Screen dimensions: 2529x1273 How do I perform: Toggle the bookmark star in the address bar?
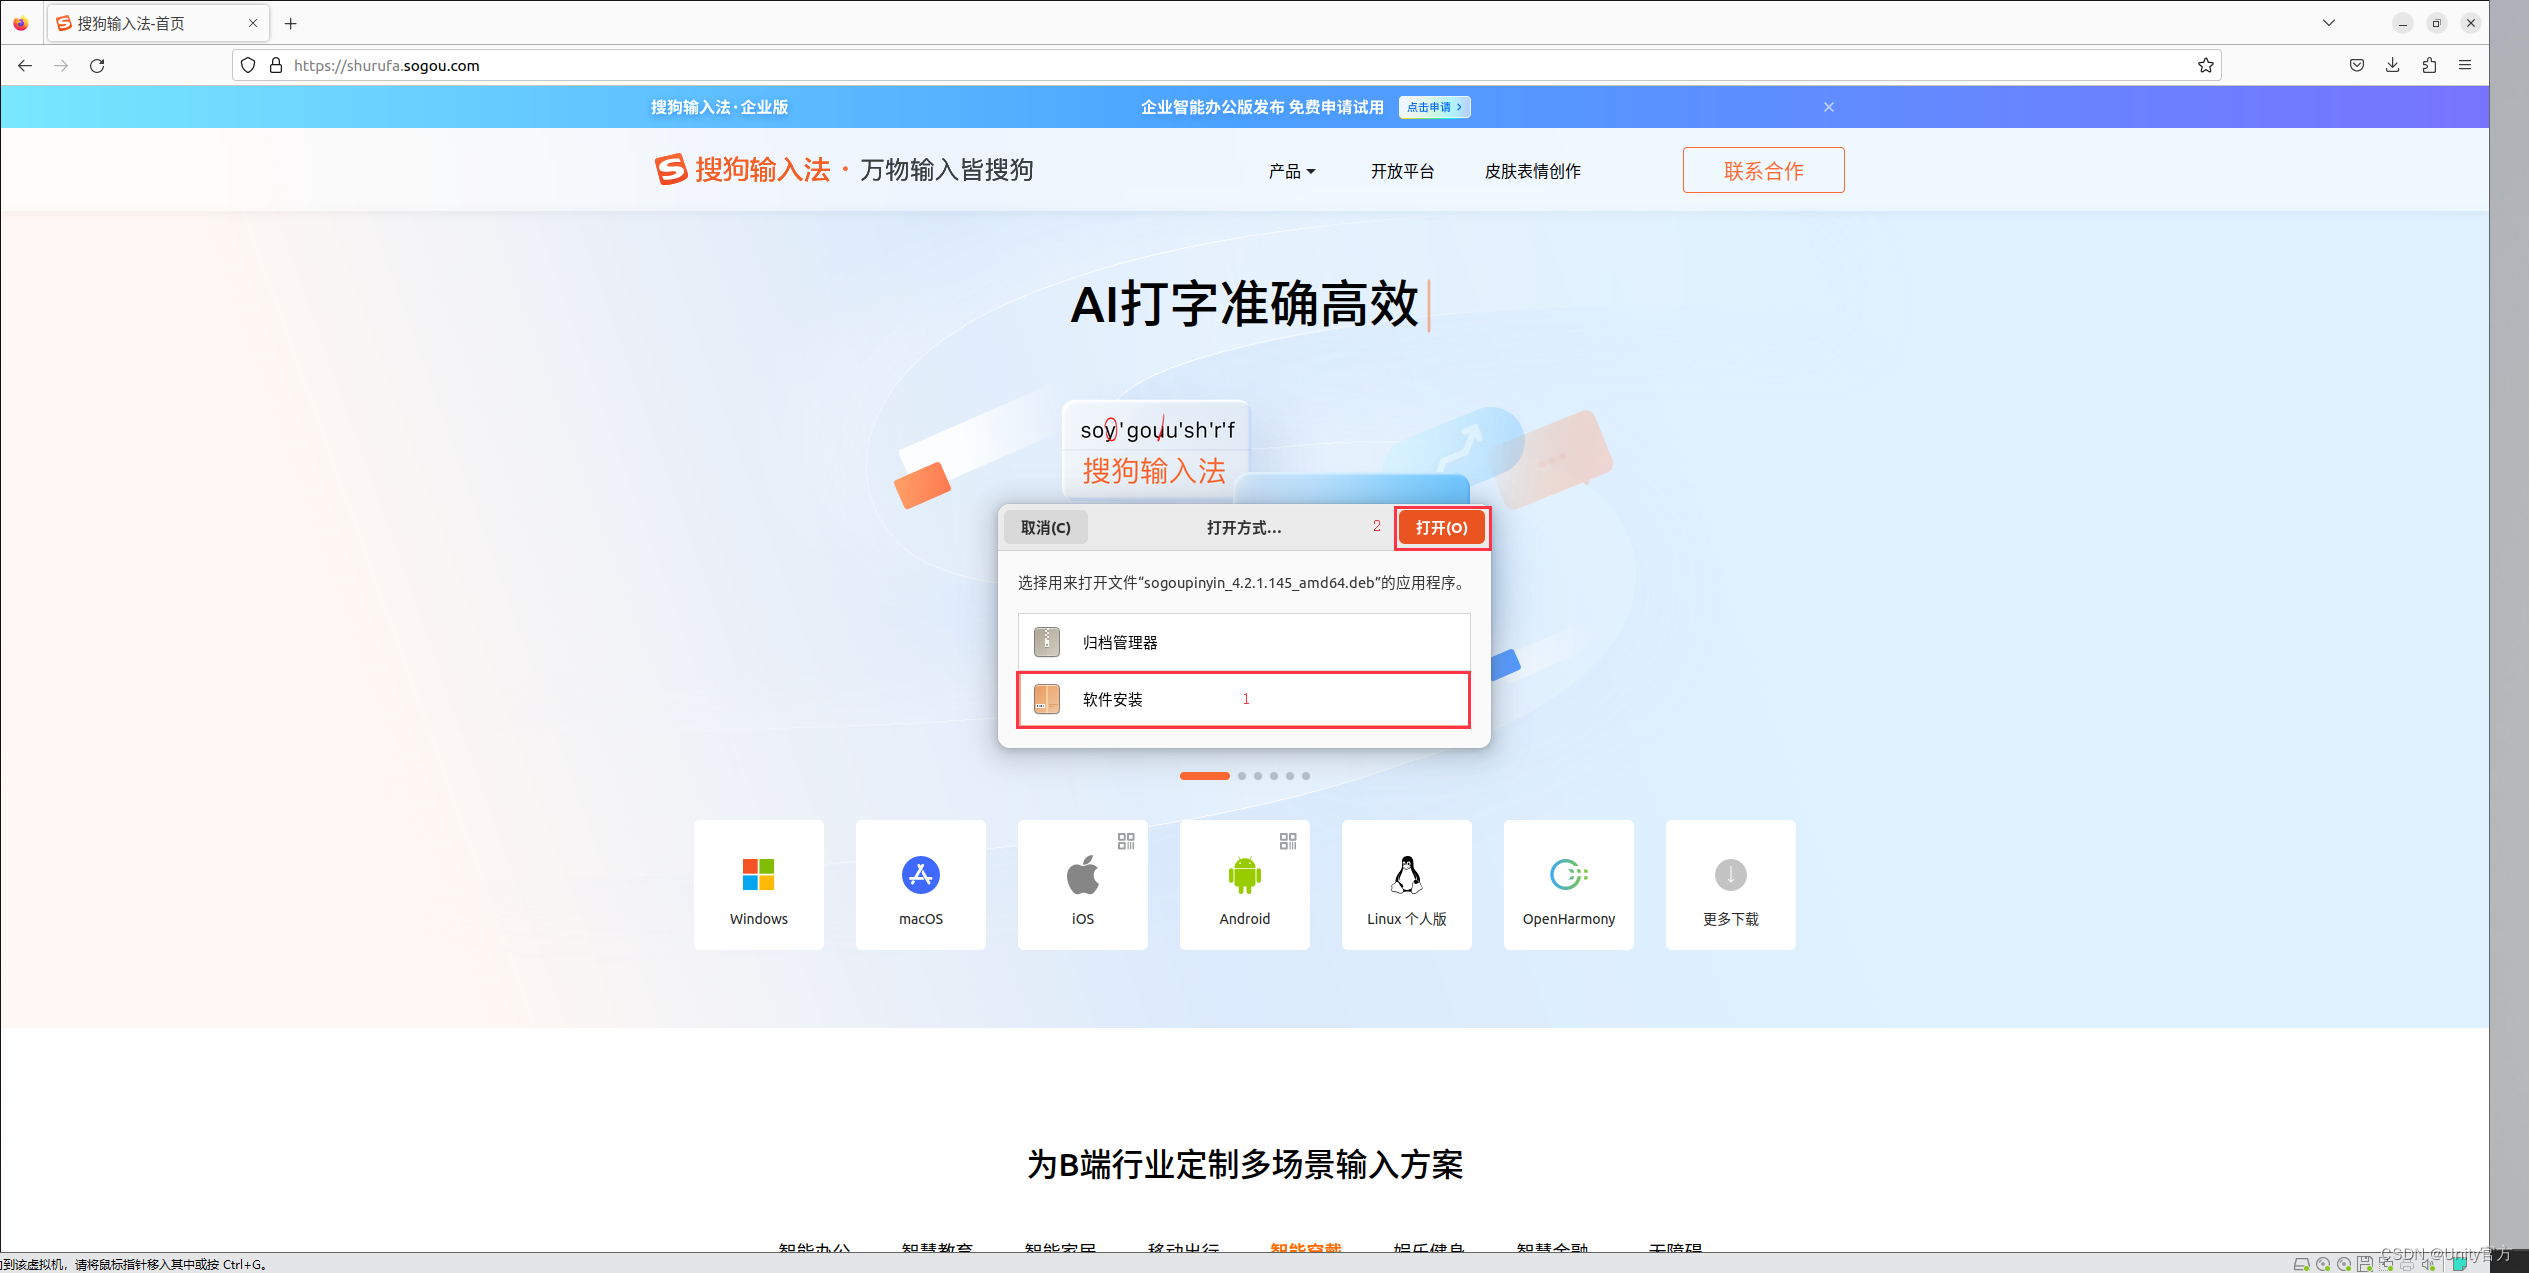[2205, 65]
